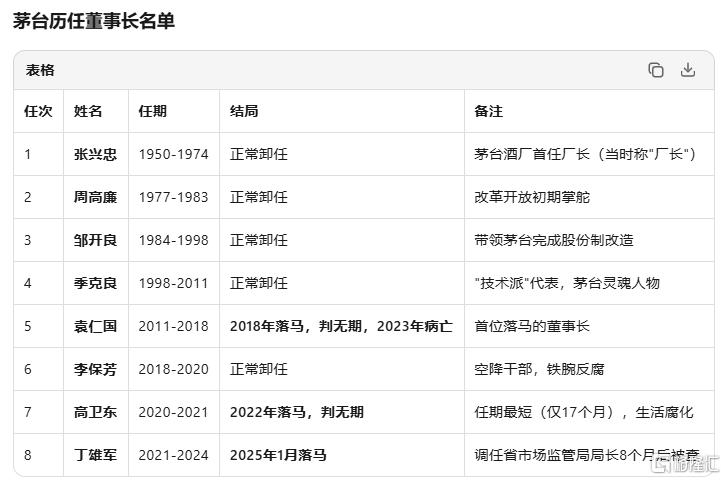Click the name 丁雄军 in last row

[95, 455]
